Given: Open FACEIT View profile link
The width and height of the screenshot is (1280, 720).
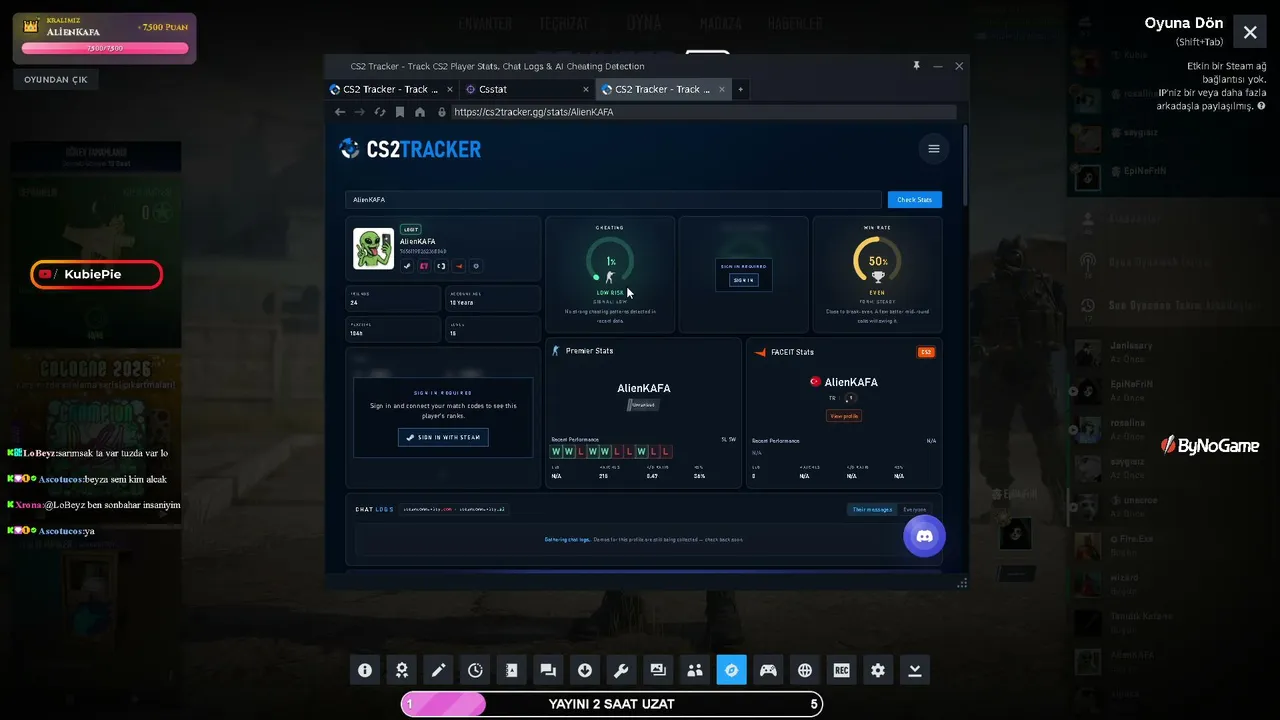Looking at the screenshot, I should pos(843,416).
